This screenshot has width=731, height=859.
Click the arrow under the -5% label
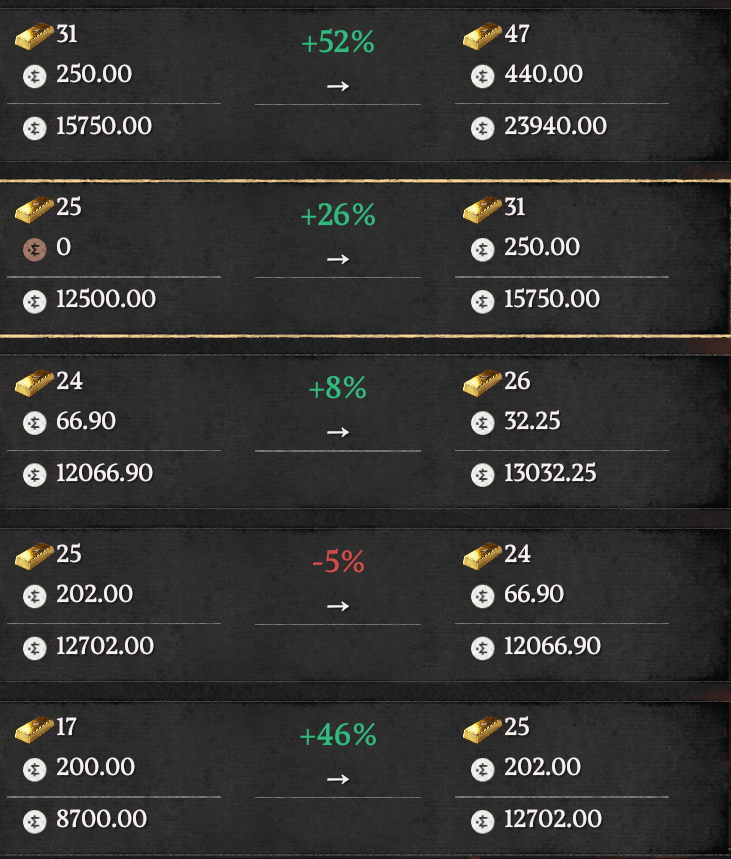[x=338, y=605]
